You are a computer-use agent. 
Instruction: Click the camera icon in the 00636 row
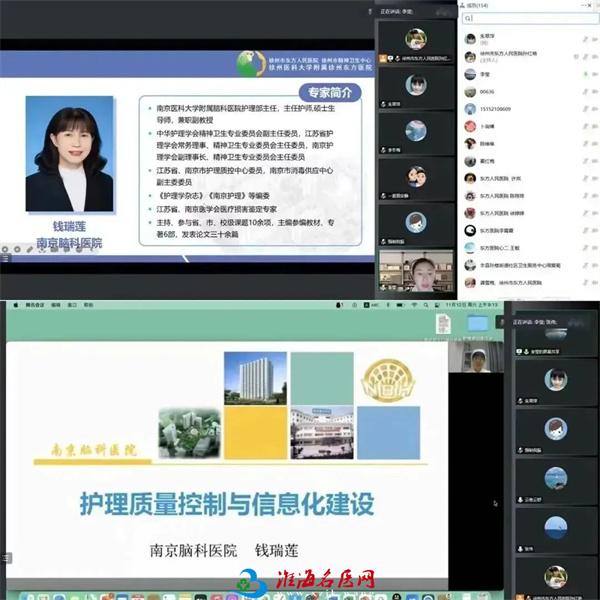coord(595,92)
